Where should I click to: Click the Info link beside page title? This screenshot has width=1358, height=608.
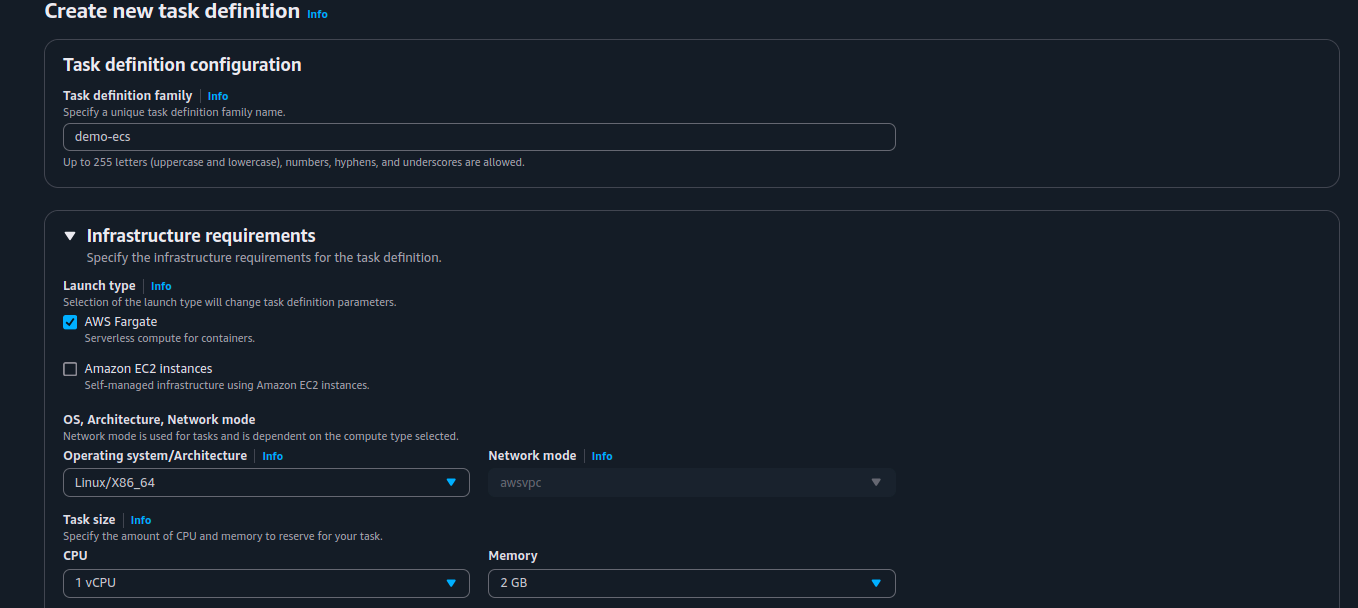(317, 15)
